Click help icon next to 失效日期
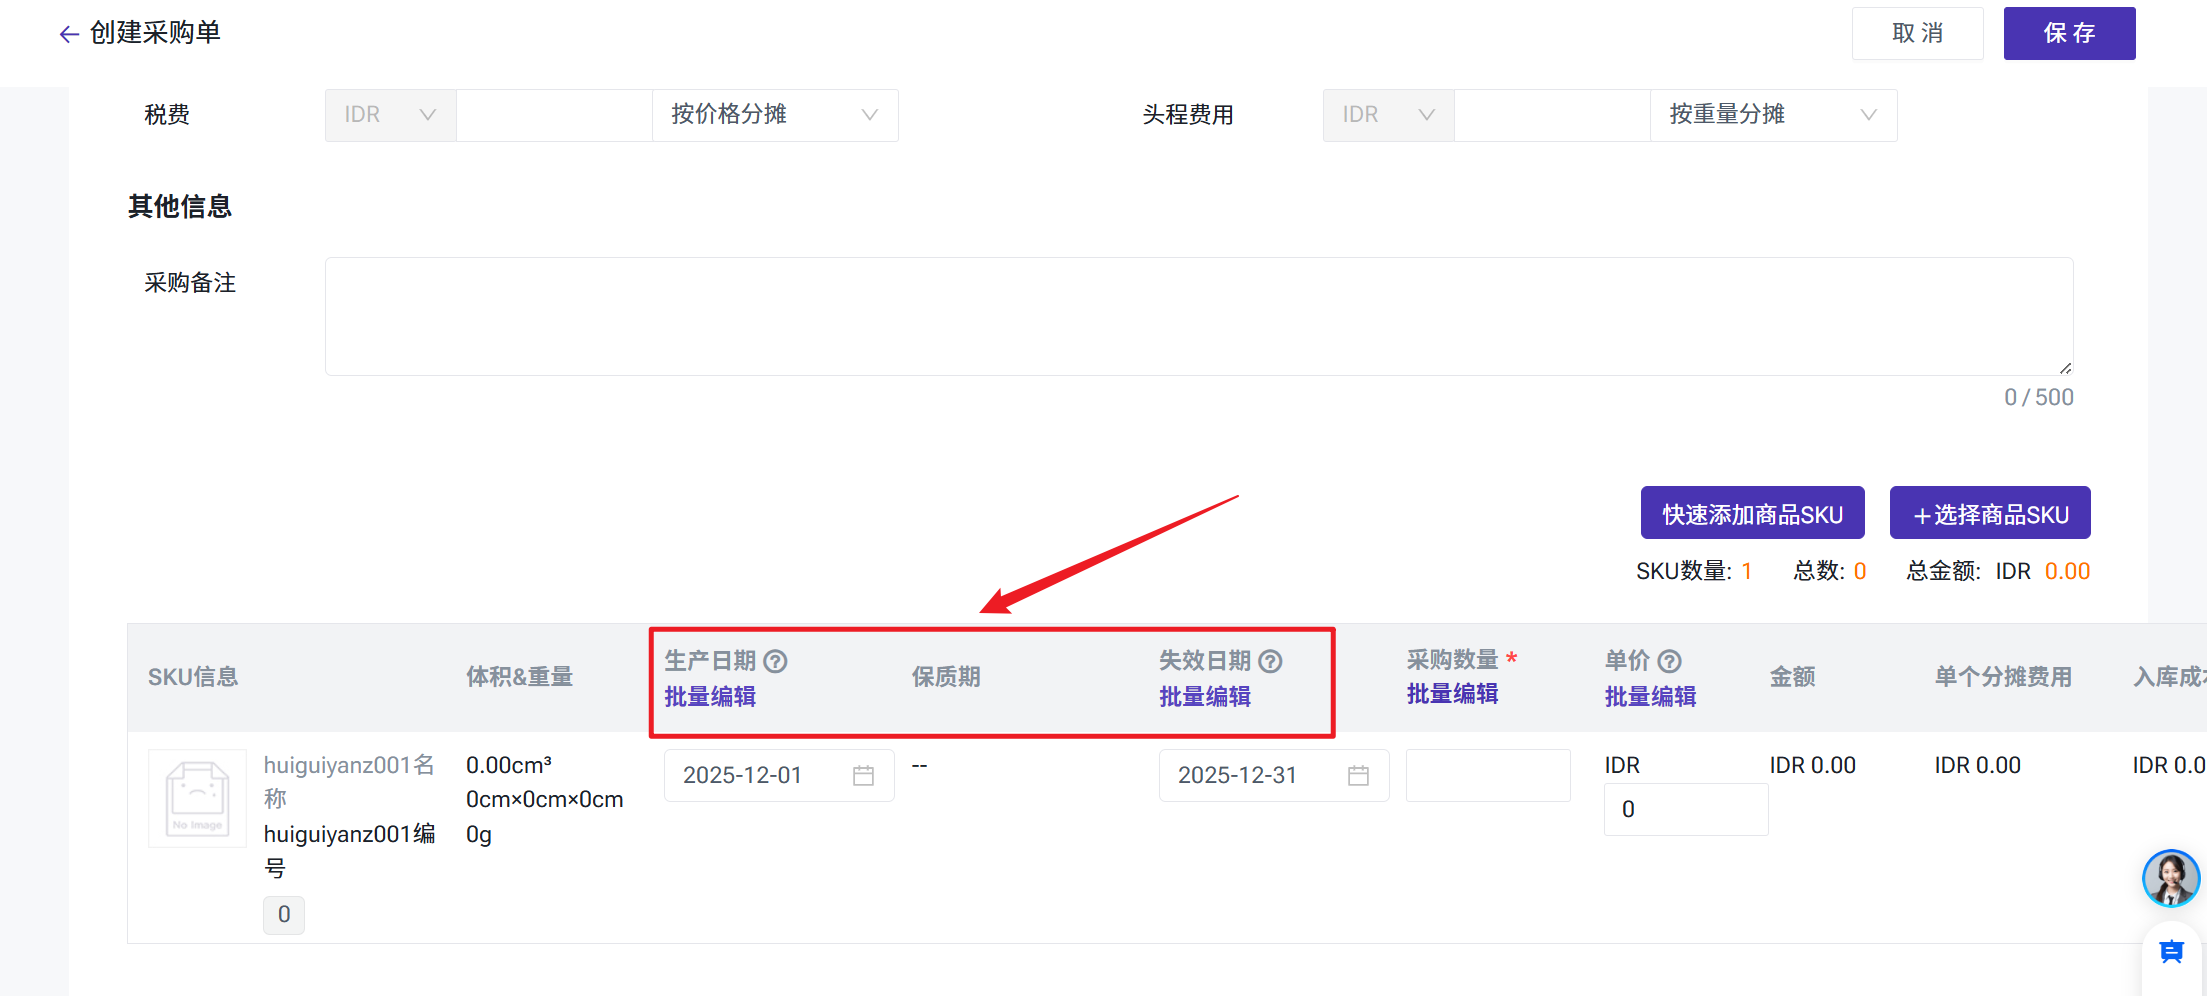Viewport: 2207px width, 996px height. click(x=1270, y=661)
